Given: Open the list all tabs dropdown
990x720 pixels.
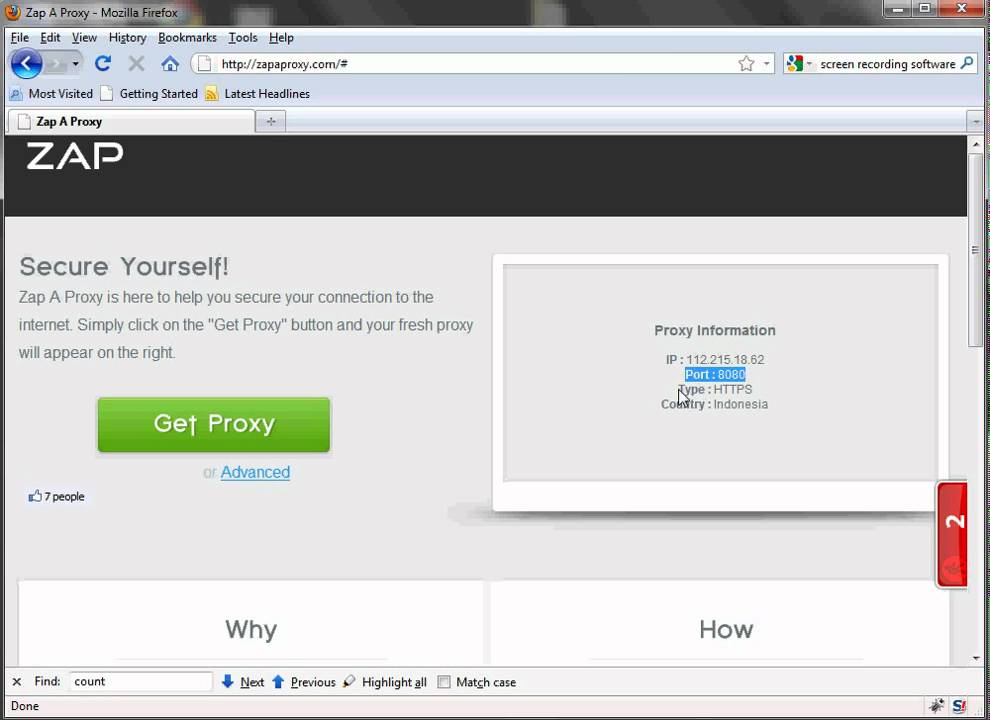Looking at the screenshot, I should tap(975, 121).
